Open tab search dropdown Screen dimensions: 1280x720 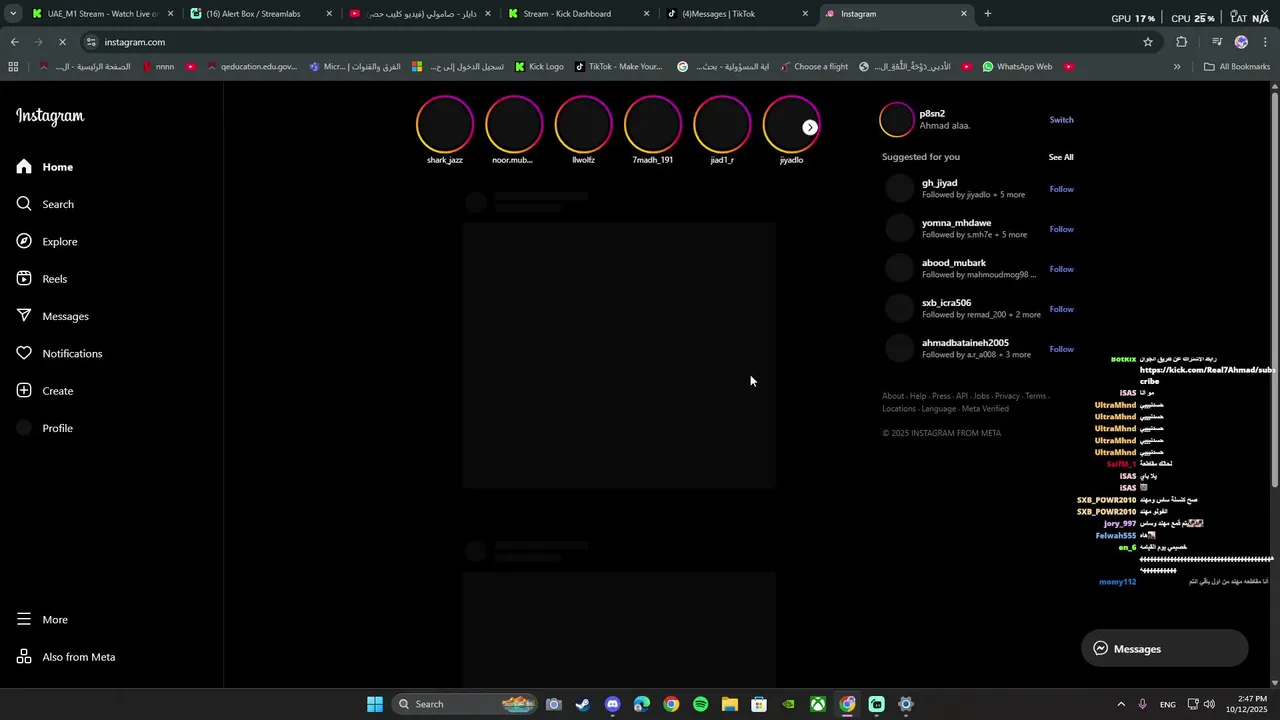13,14
